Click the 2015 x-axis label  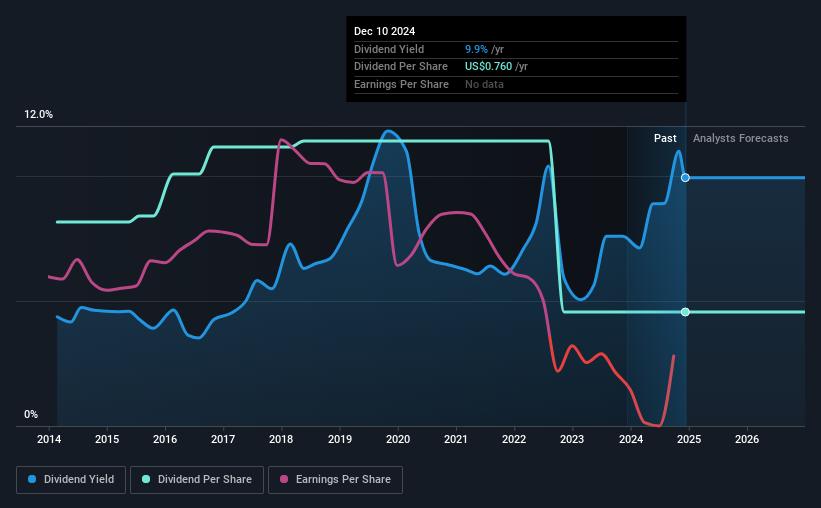tap(107, 439)
